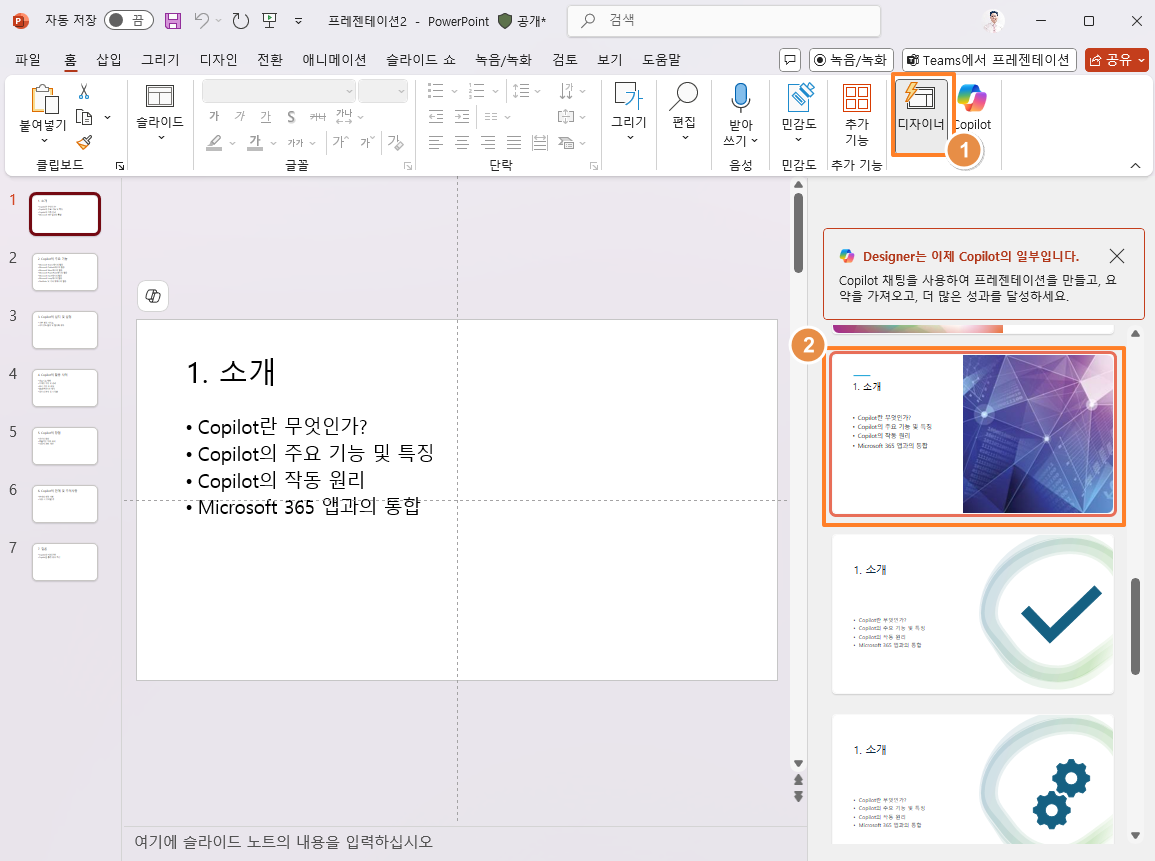Click the Comments speech bubble icon
The height and width of the screenshot is (861, 1155).
point(790,60)
